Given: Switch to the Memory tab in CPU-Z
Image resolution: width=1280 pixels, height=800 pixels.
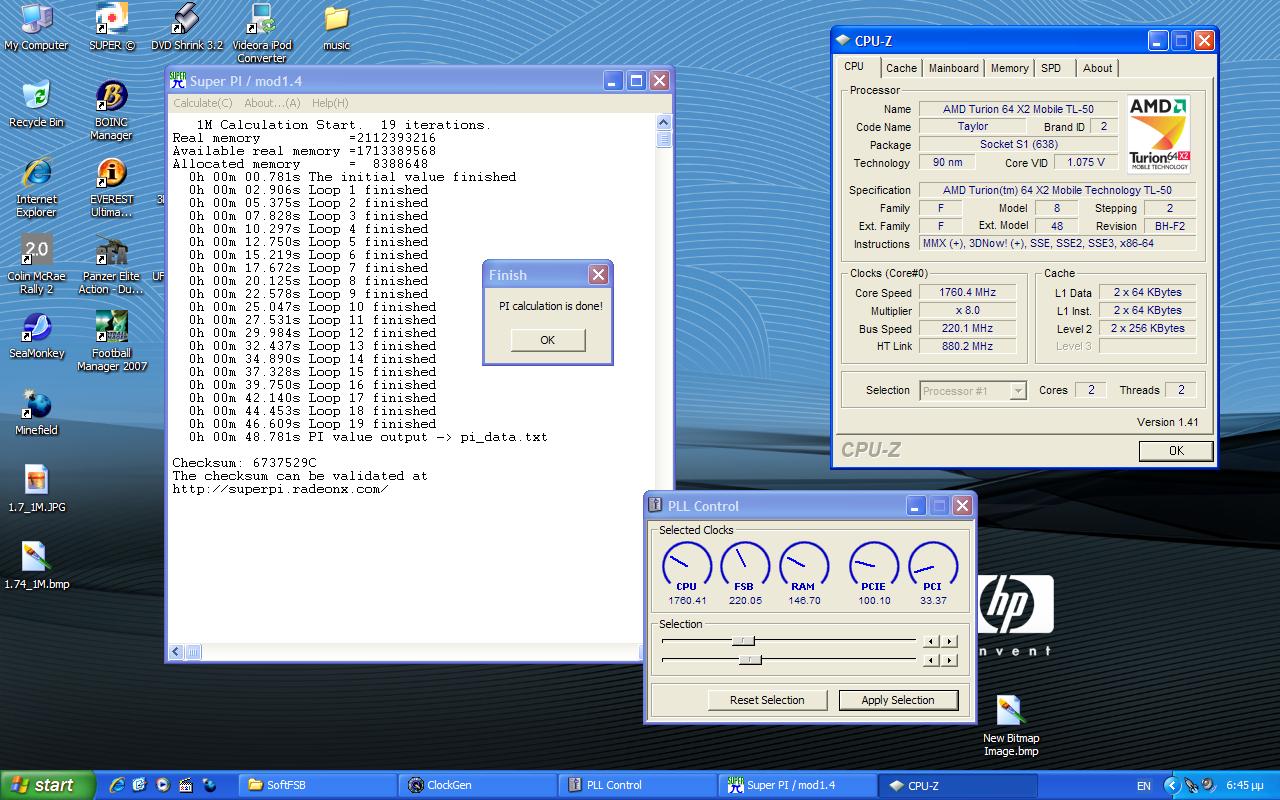Looking at the screenshot, I should point(1009,68).
